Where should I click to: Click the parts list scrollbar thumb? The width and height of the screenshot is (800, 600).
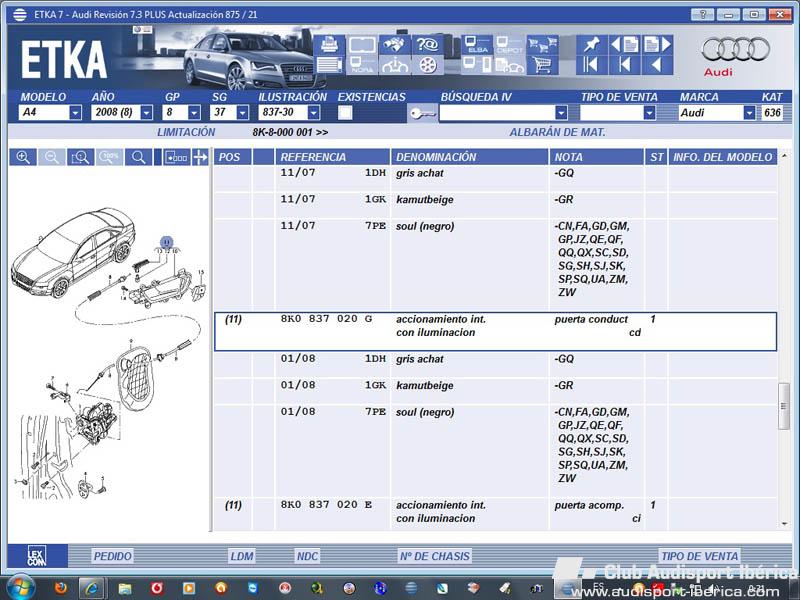click(784, 406)
